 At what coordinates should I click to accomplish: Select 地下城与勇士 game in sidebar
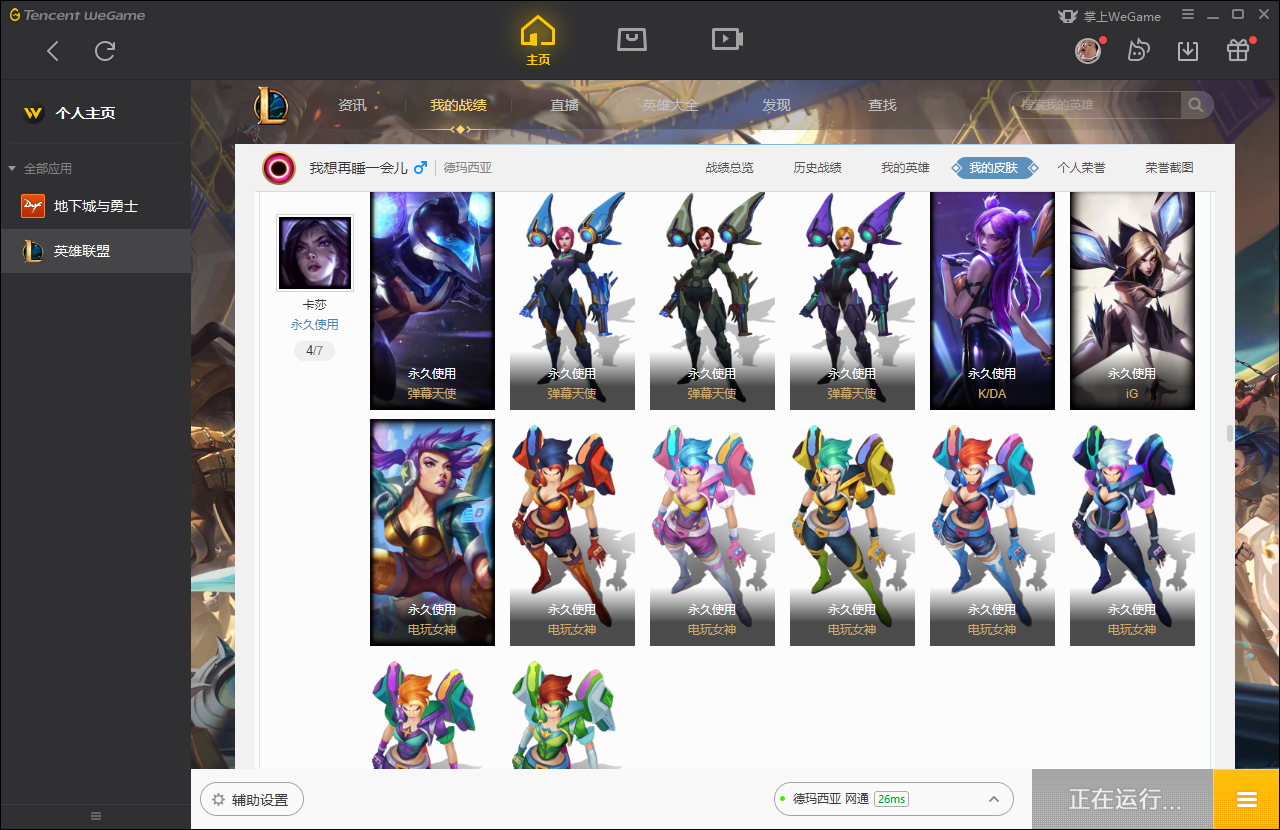tap(95, 206)
